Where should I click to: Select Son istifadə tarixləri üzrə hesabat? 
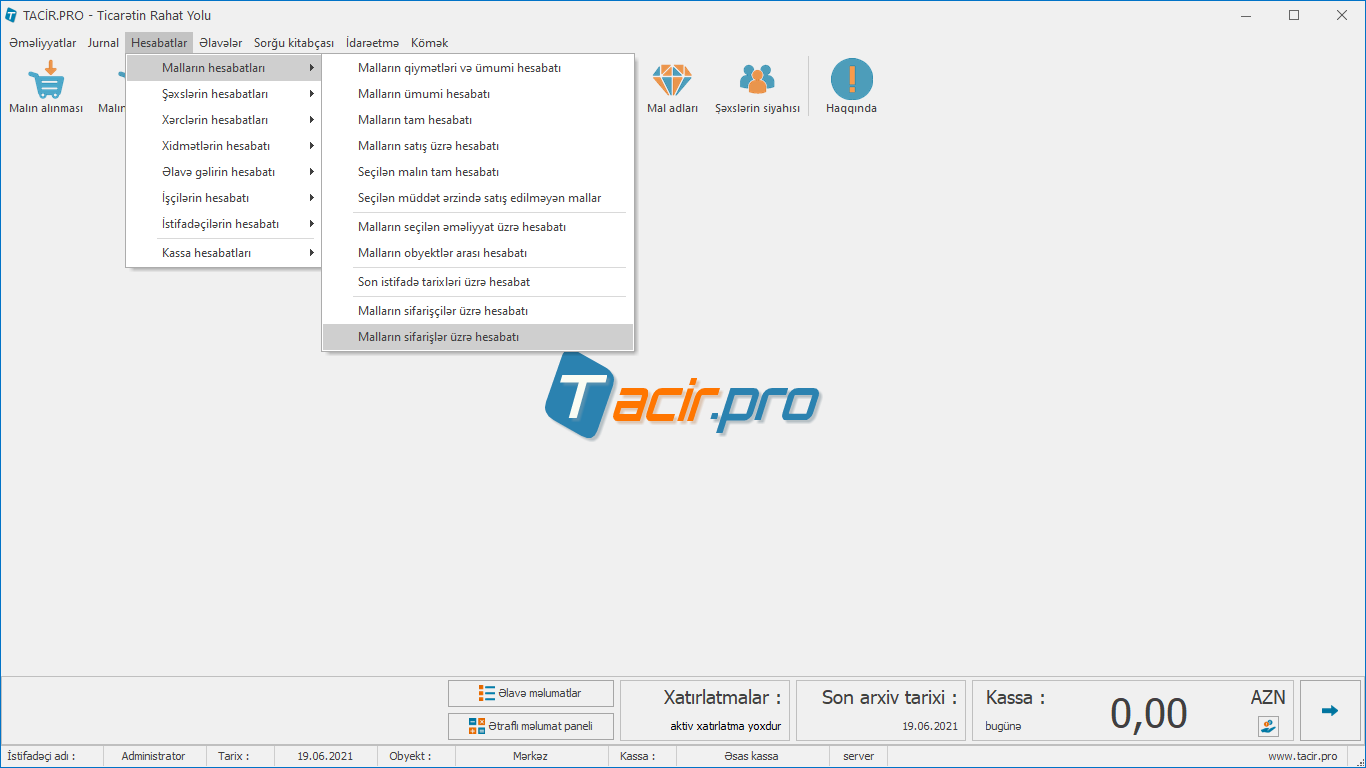point(444,282)
